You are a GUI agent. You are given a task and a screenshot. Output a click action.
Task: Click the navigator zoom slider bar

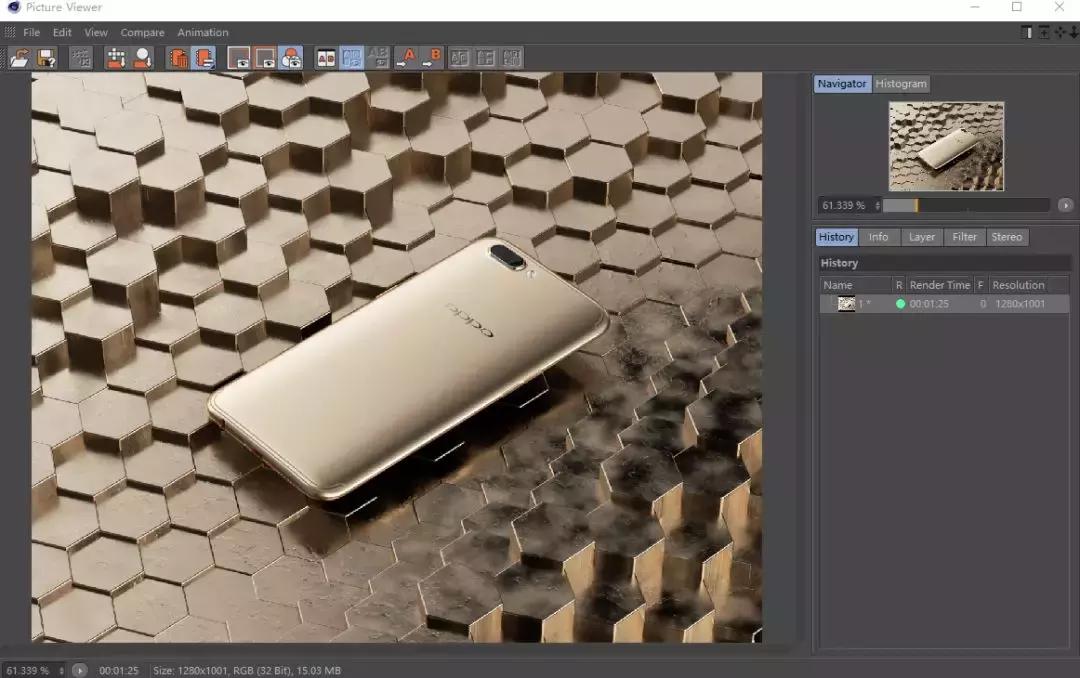pyautogui.click(x=965, y=205)
